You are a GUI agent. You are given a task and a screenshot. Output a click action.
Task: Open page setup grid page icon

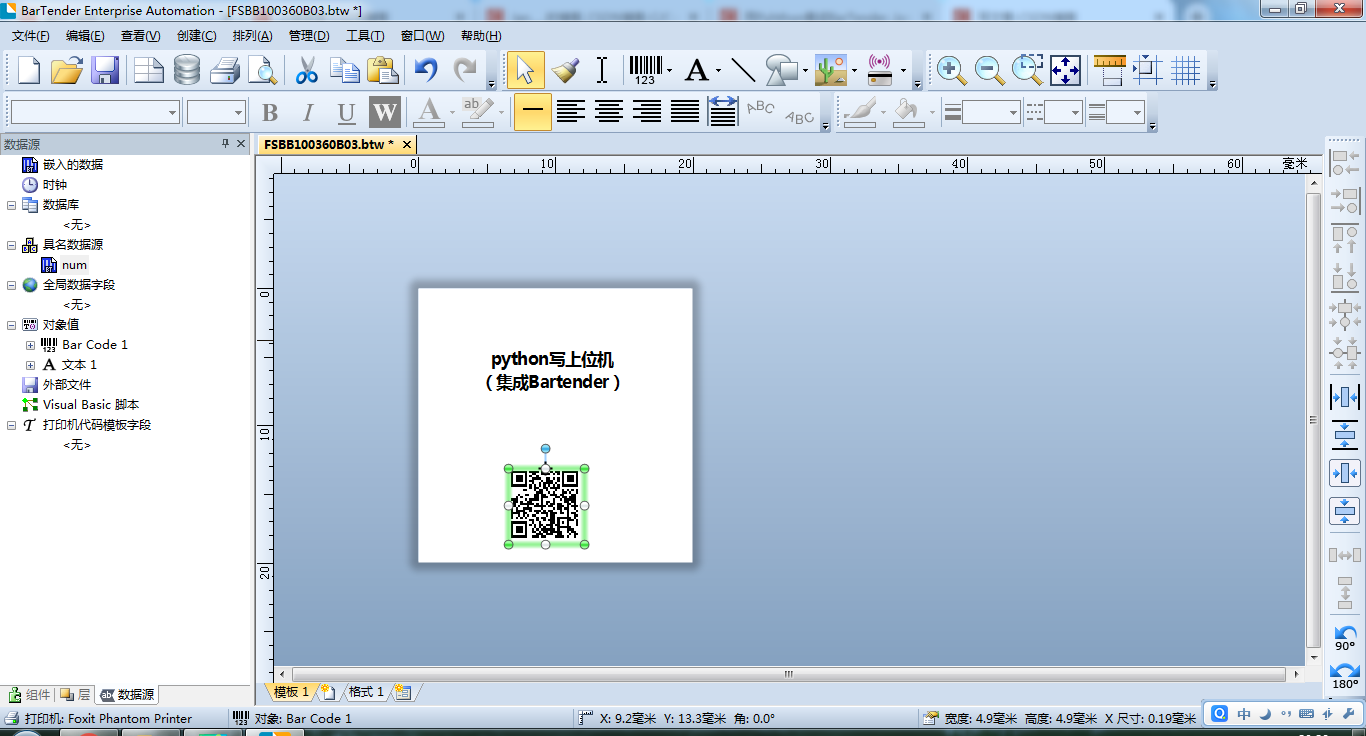pos(149,70)
